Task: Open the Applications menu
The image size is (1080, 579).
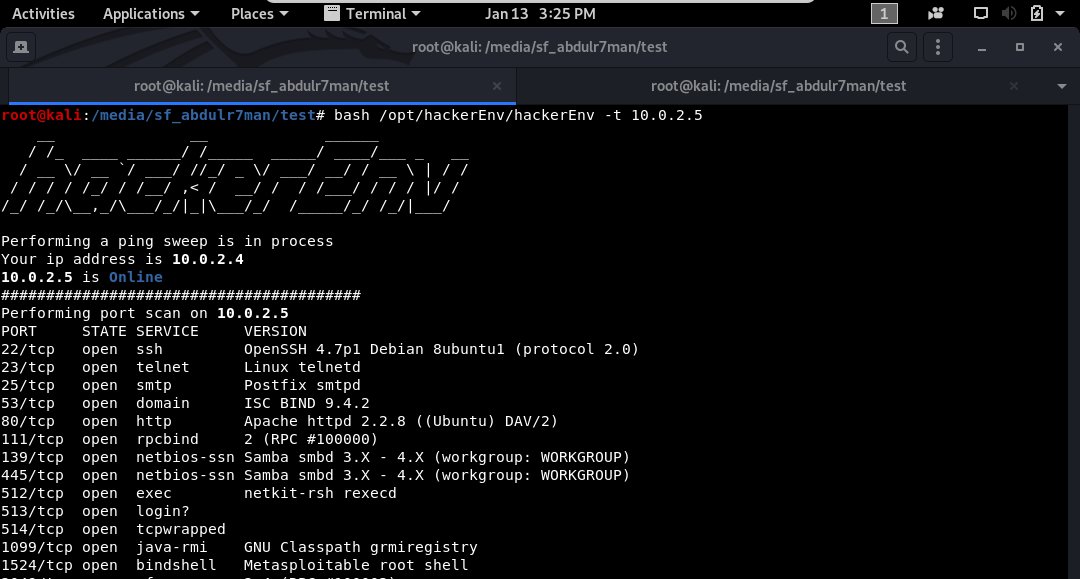Action: coord(151,14)
